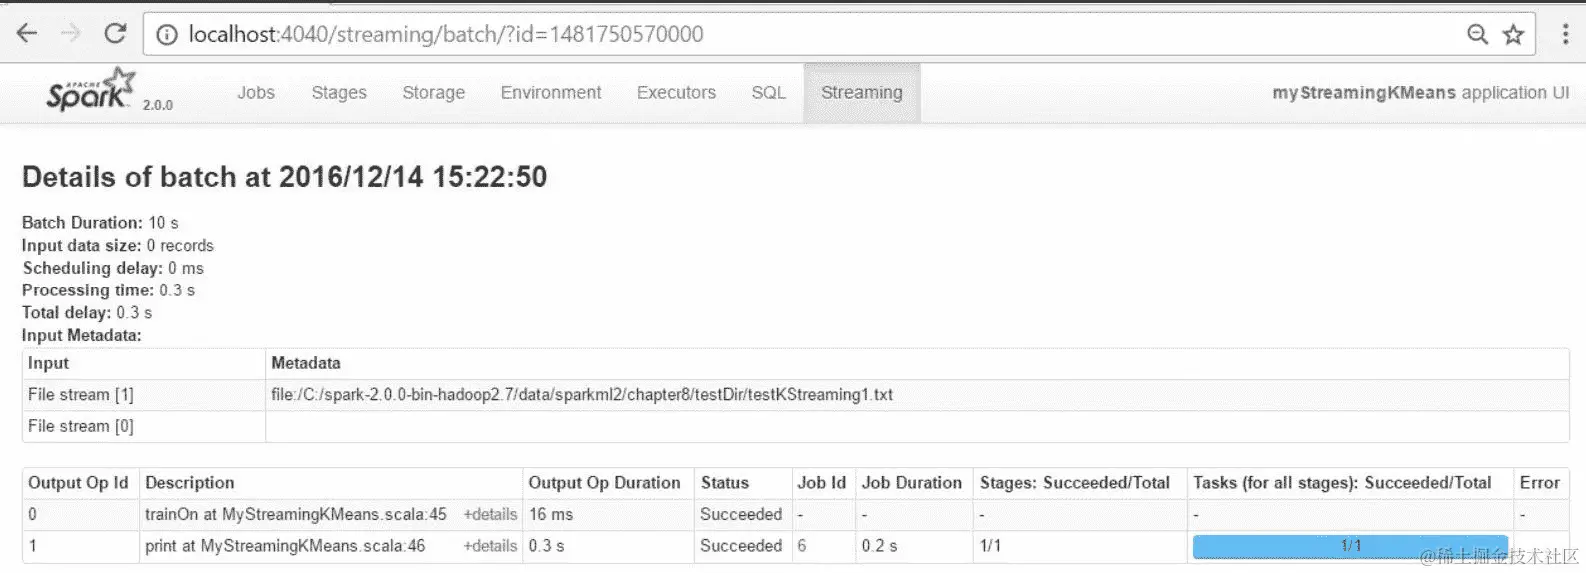Click the browser forward arrow

coord(71,33)
